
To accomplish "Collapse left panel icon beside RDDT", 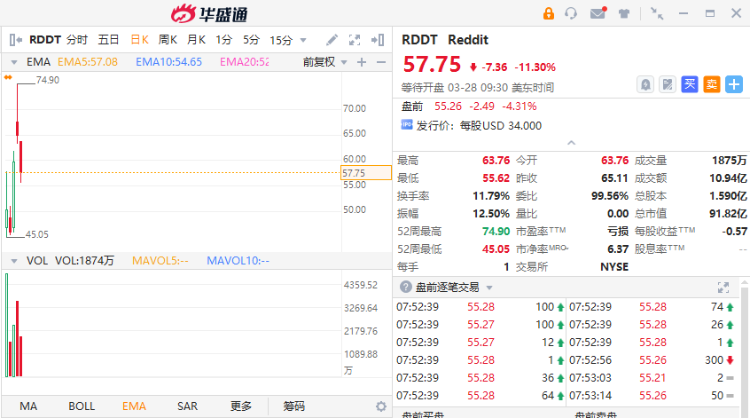I will pyautogui.click(x=16, y=40).
